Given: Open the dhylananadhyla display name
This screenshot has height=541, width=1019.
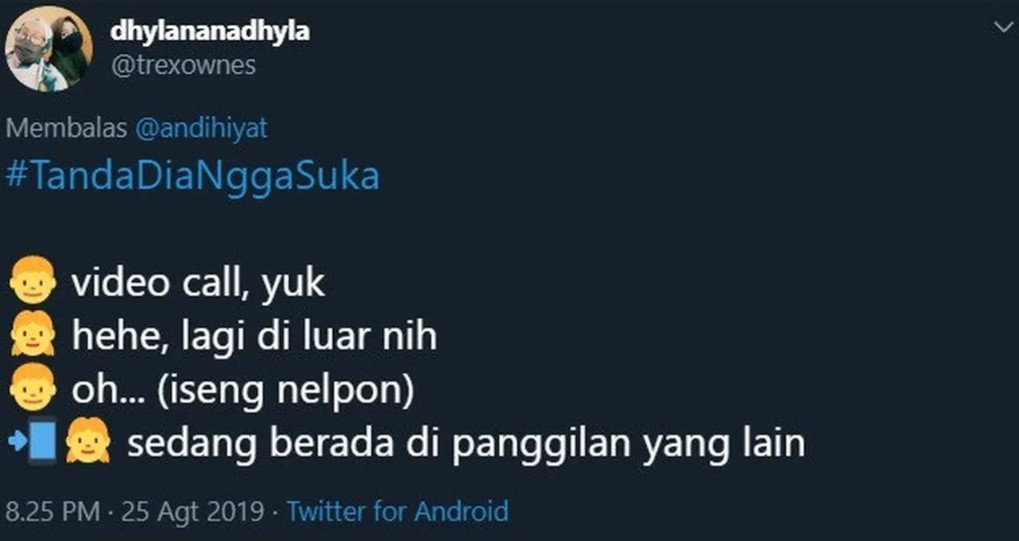Looking at the screenshot, I should click(x=209, y=31).
